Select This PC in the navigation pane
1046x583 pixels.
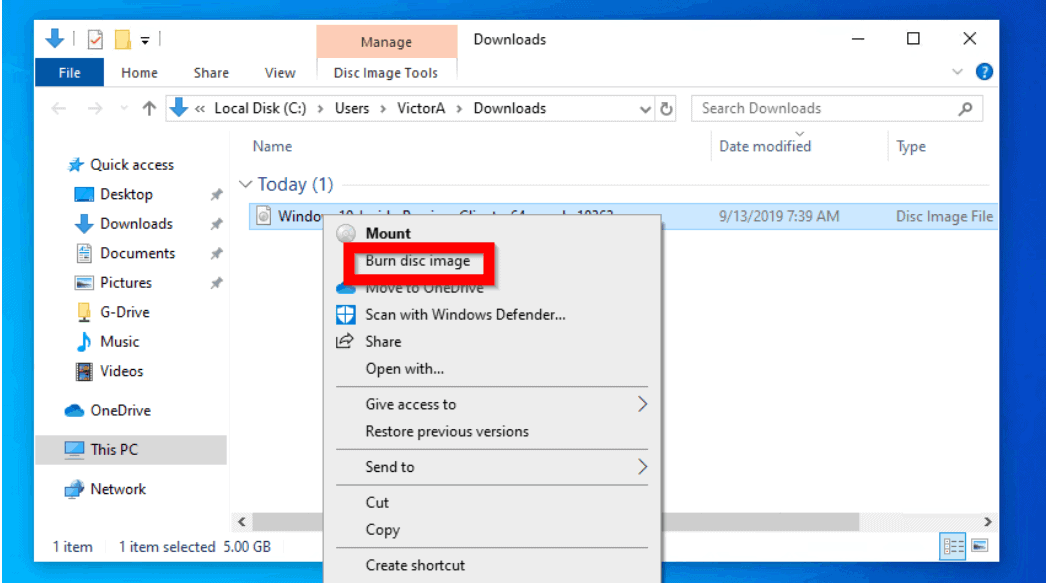(131, 450)
